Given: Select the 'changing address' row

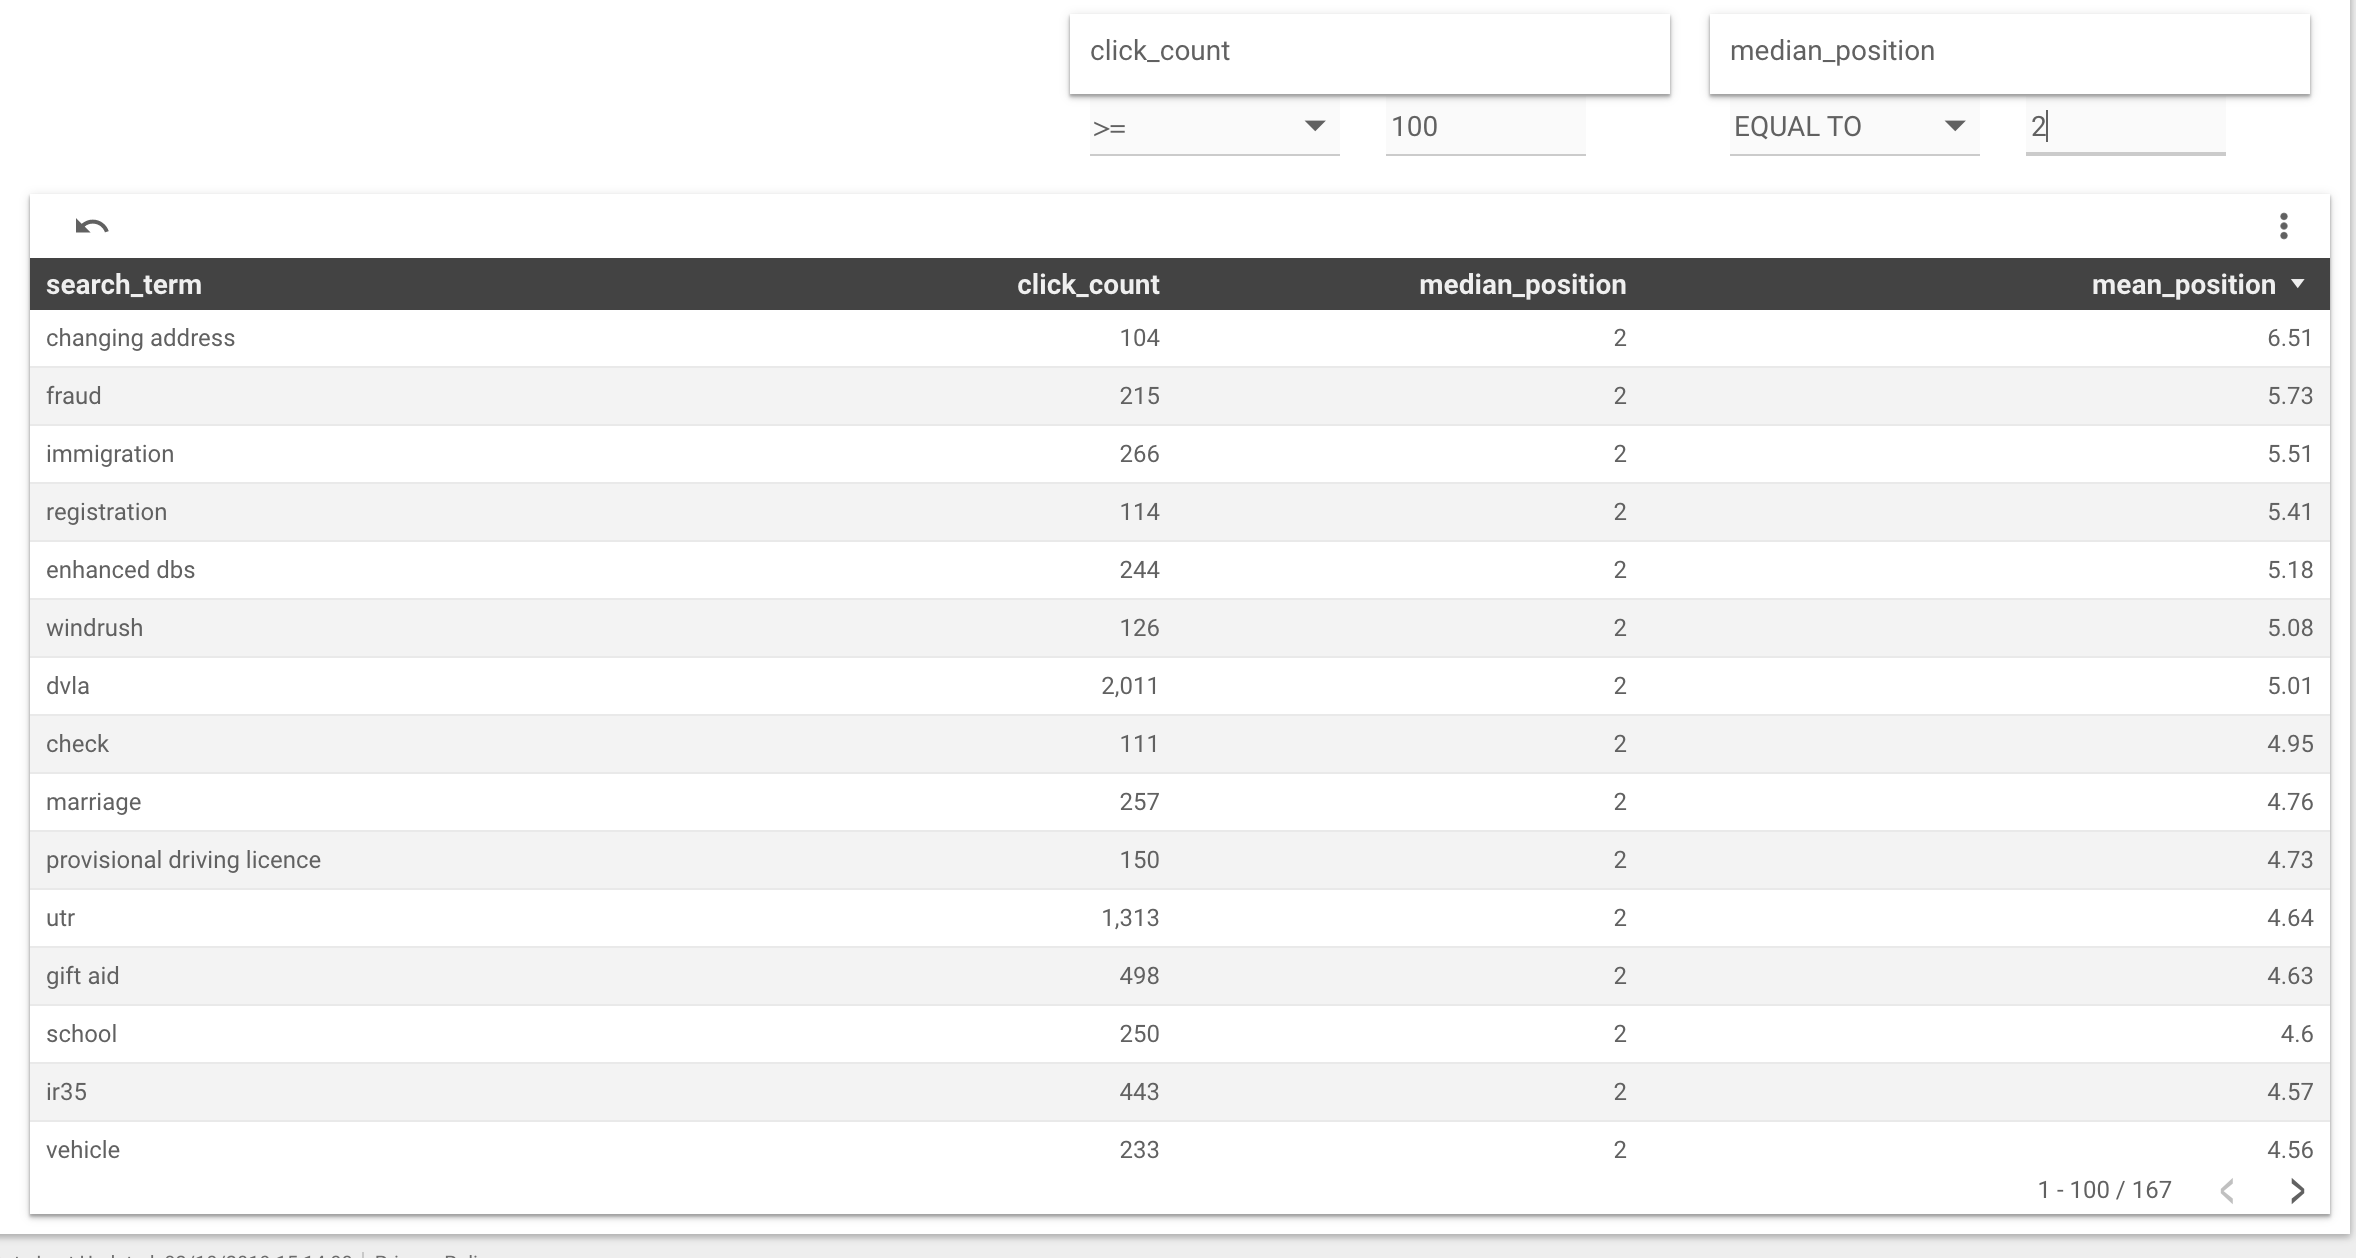Looking at the screenshot, I should 140,338.
